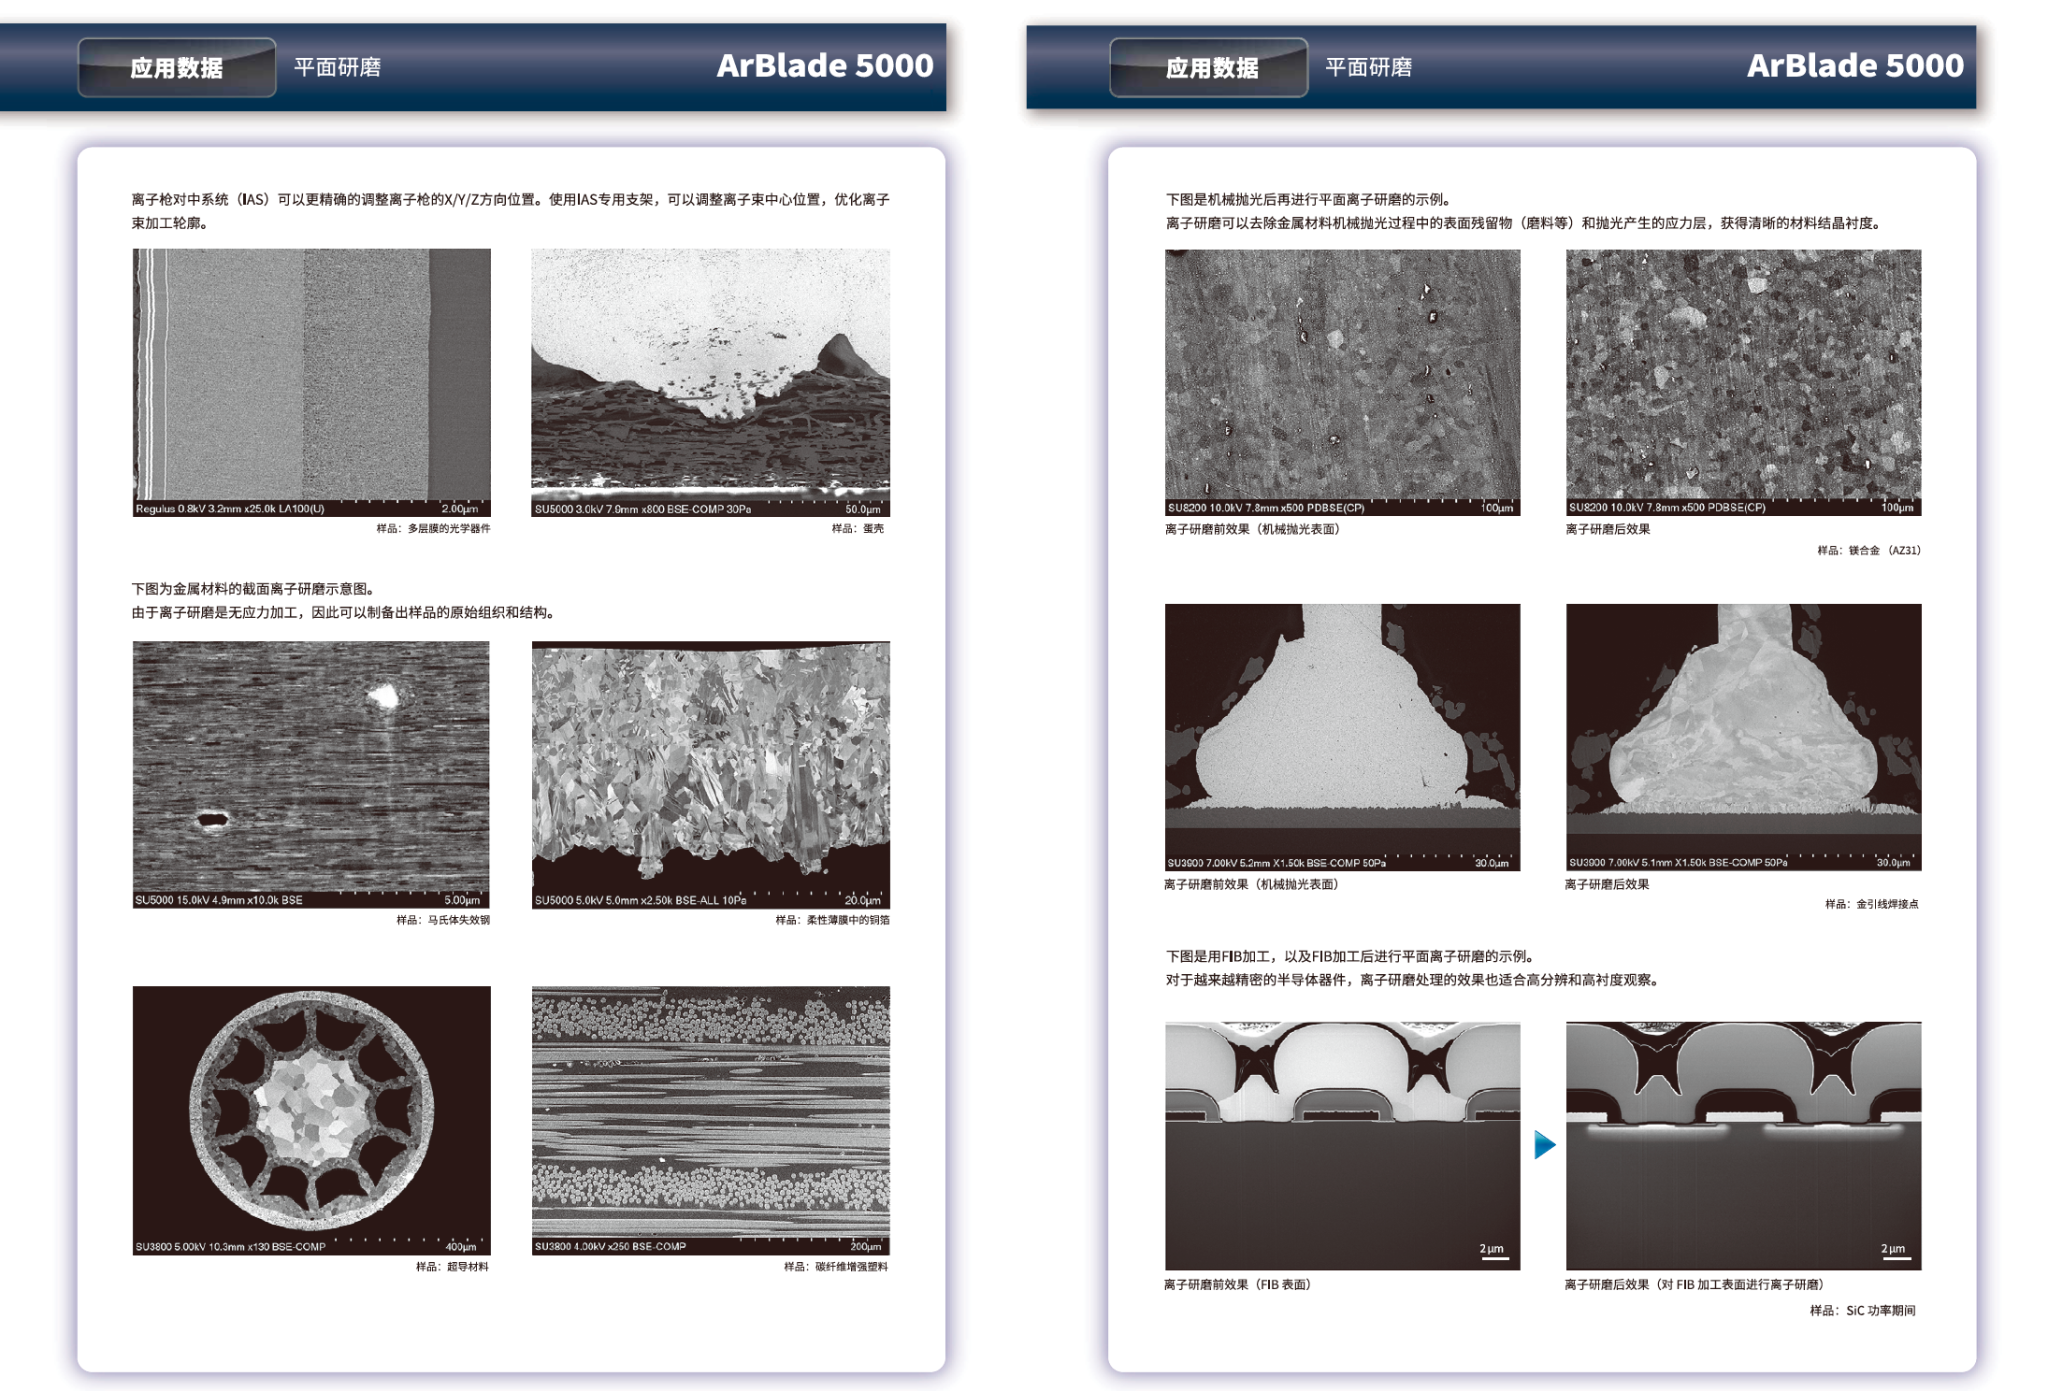
Task: Click the caption about FIB 加工表面进行离子研磨
Action: coord(1694,1284)
